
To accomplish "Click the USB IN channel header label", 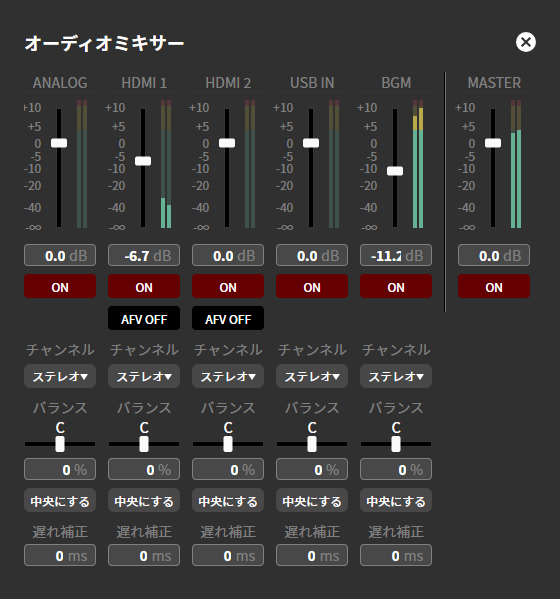I will pos(312,83).
